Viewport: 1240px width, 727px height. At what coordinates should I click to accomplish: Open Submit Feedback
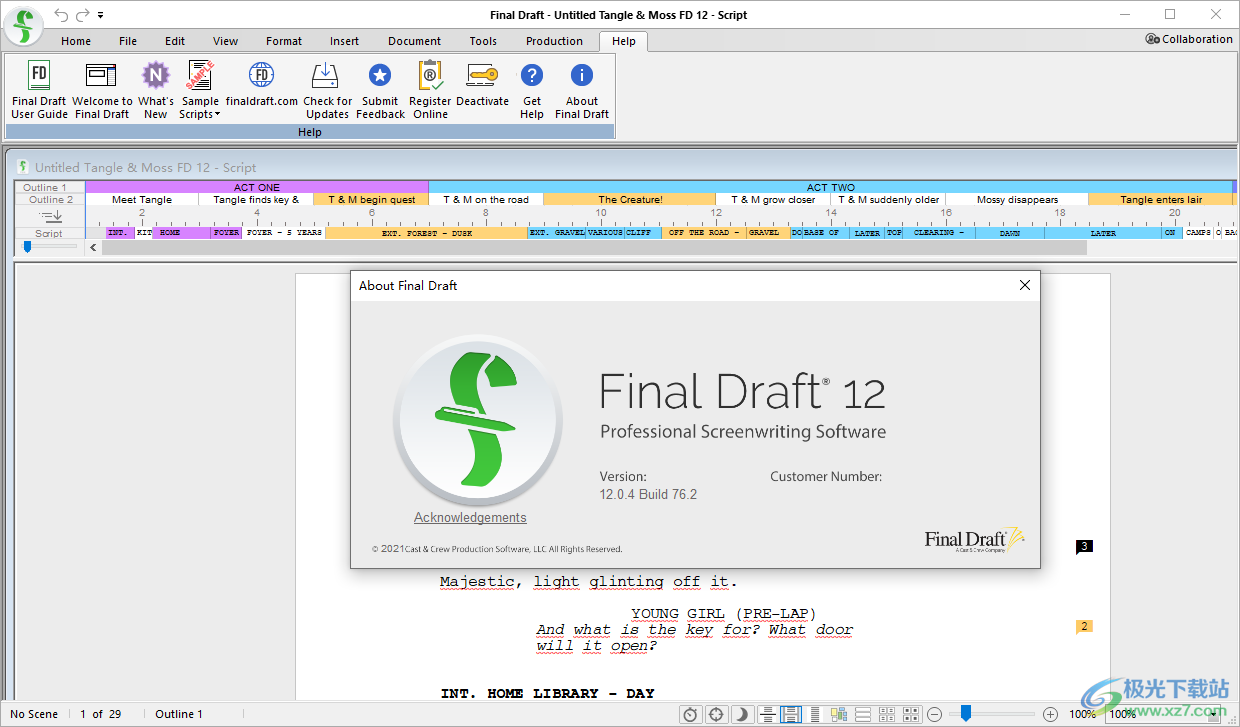(380, 90)
